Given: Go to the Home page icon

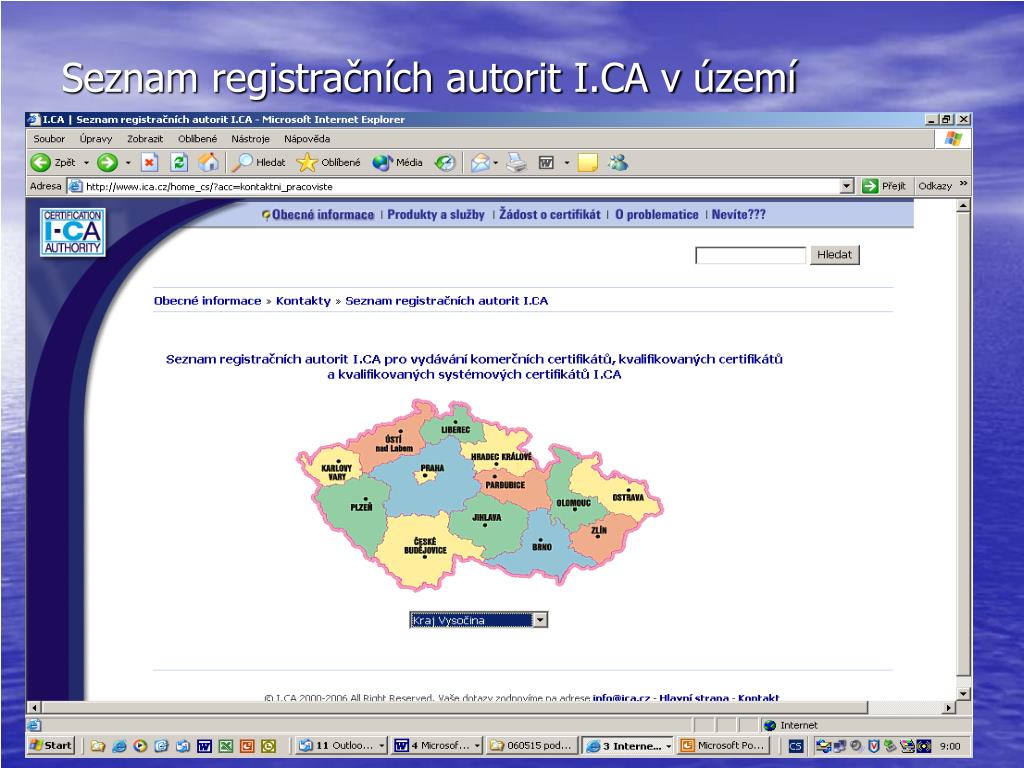Looking at the screenshot, I should (208, 163).
